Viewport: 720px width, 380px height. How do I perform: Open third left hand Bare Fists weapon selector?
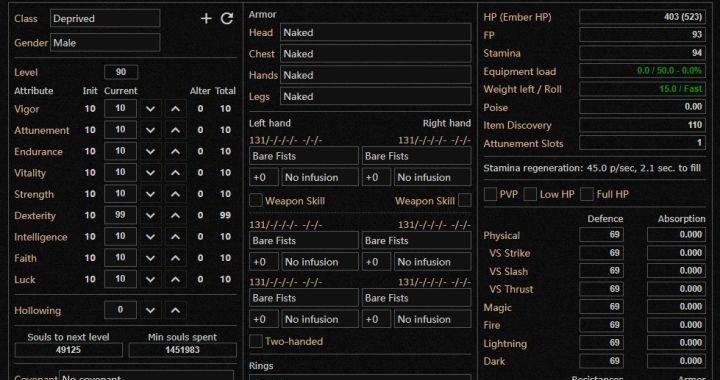pyautogui.click(x=304, y=298)
